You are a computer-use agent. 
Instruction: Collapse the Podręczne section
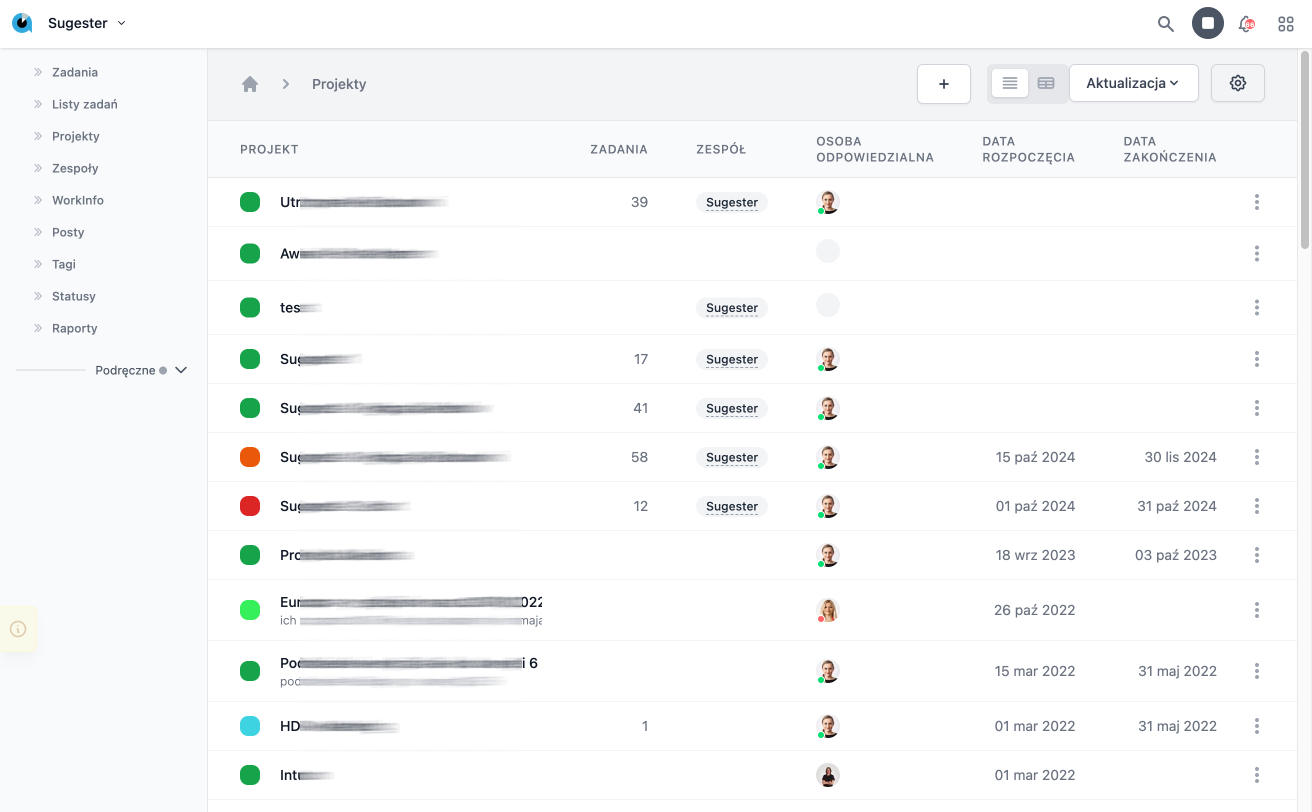(x=180, y=369)
